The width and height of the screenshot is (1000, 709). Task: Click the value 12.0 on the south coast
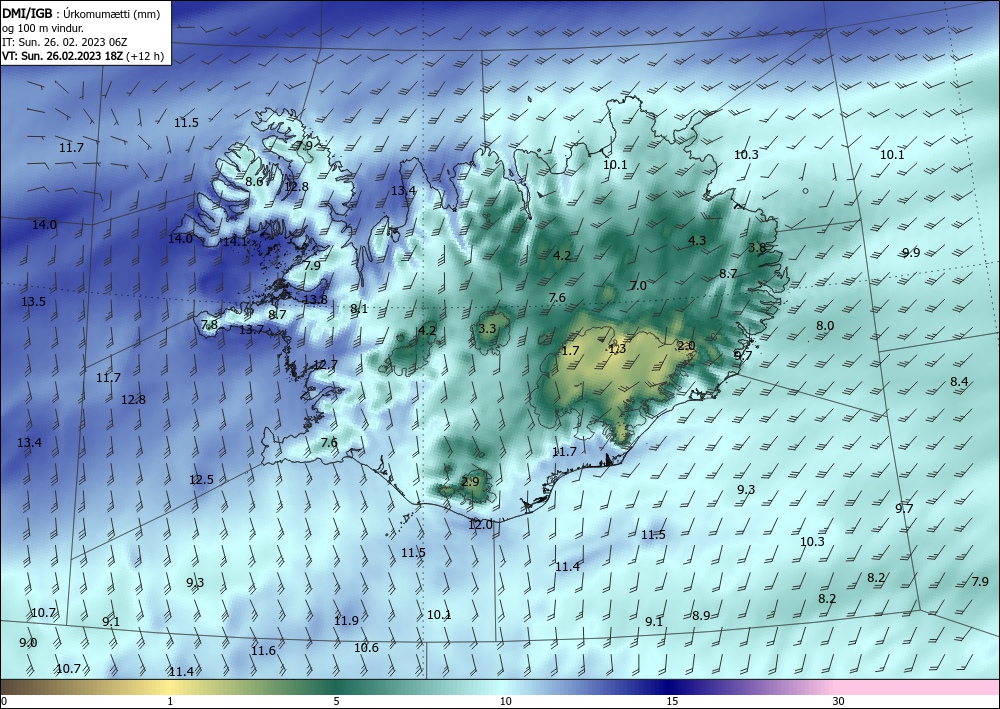point(480,525)
